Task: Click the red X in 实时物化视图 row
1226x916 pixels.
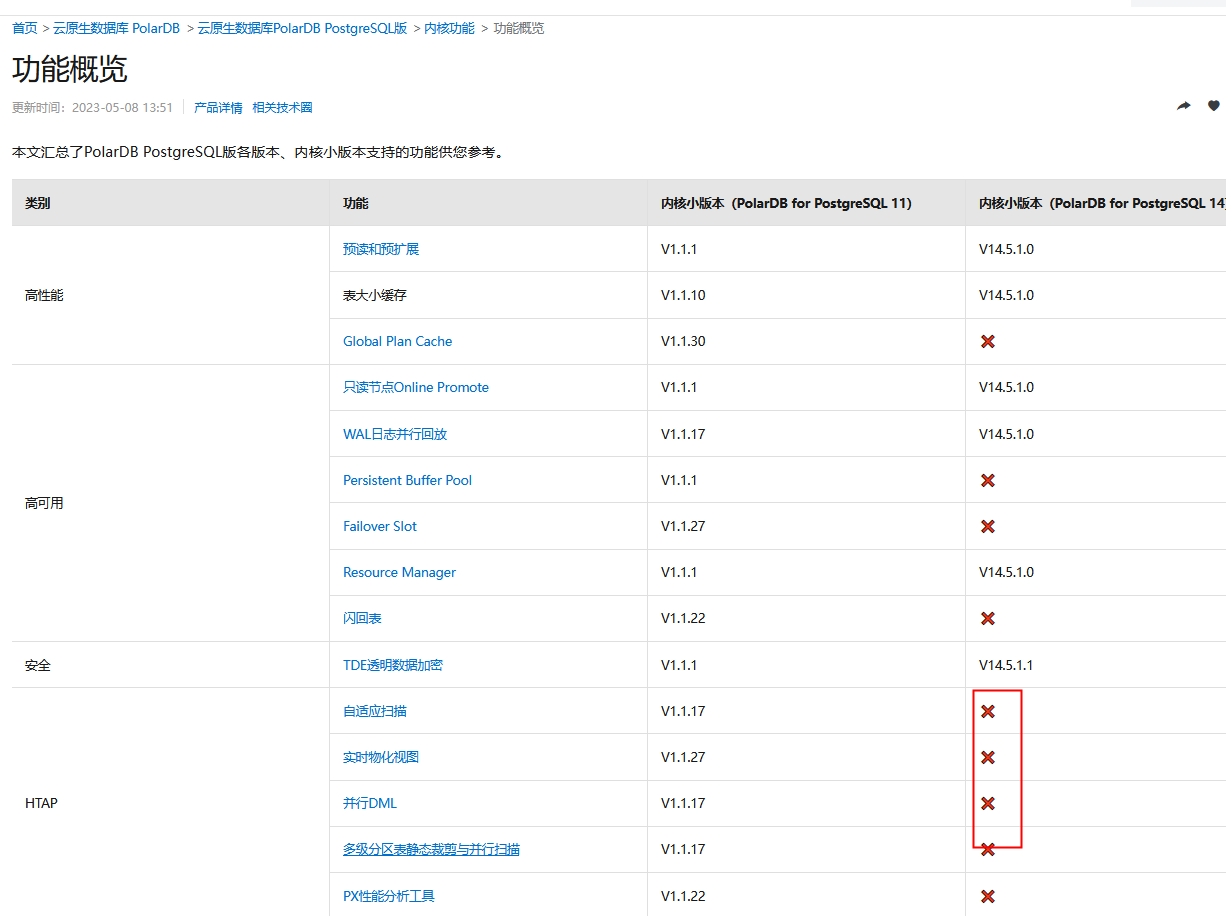Action: (988, 757)
